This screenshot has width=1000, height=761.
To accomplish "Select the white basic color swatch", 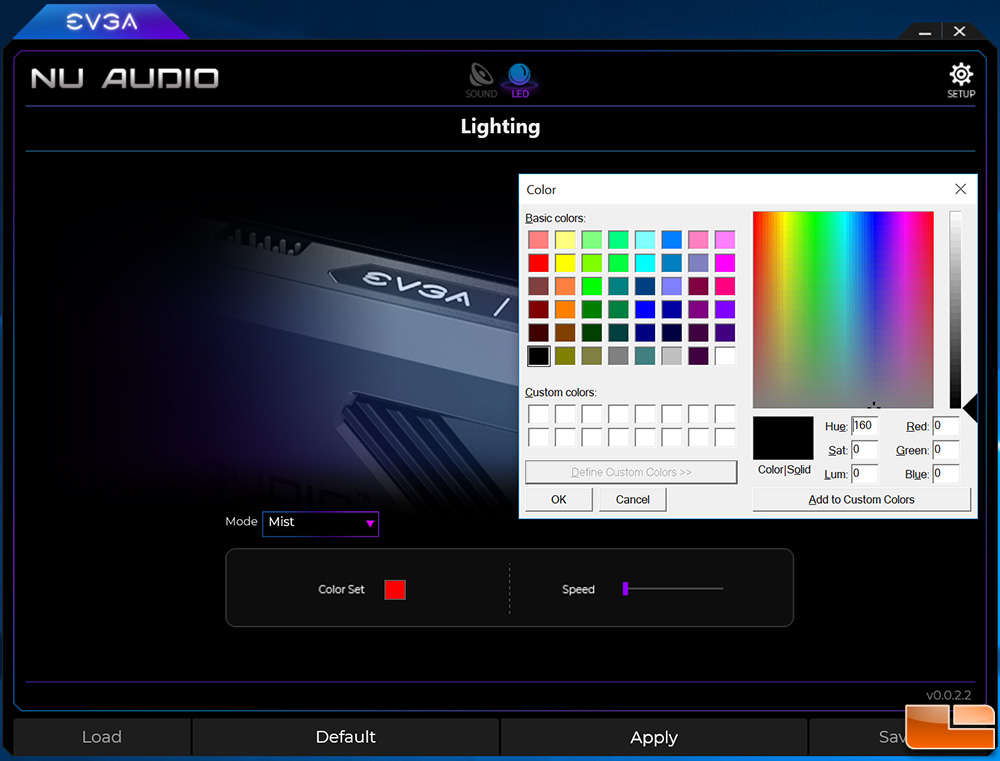I will [x=724, y=356].
